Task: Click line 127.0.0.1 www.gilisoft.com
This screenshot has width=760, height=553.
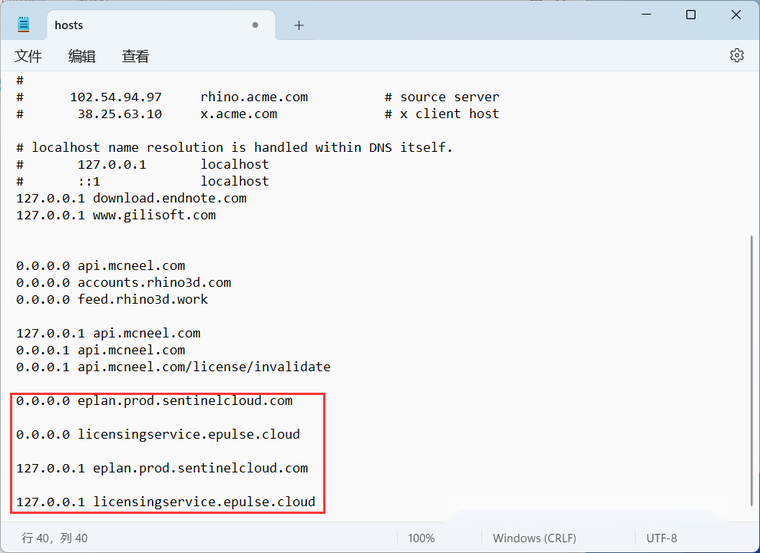Action: pyautogui.click(x=116, y=215)
